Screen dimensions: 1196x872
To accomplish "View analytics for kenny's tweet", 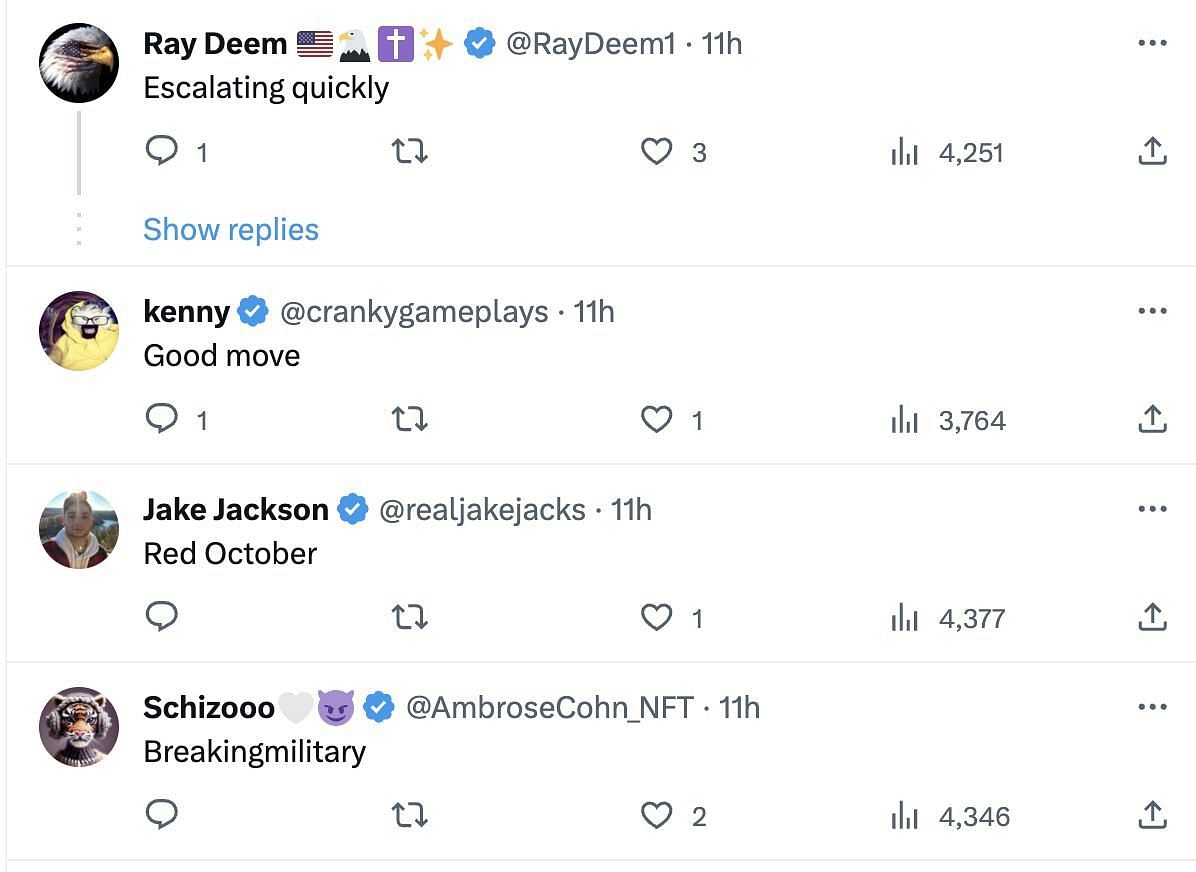I will (x=904, y=420).
